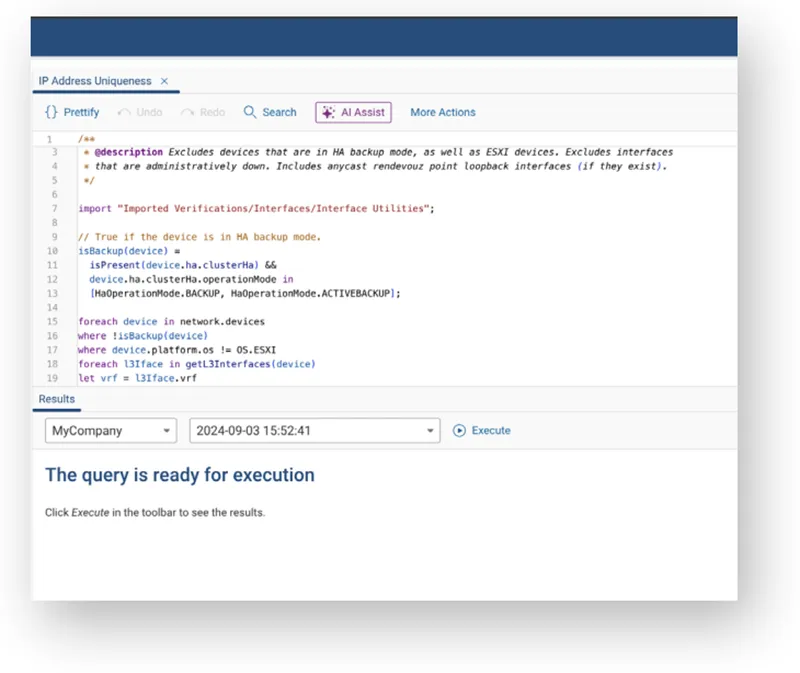Screen dimensions: 800x673
Task: Open the 2024-09-03 15:52:41 snapshot dropdown
Action: (314, 431)
